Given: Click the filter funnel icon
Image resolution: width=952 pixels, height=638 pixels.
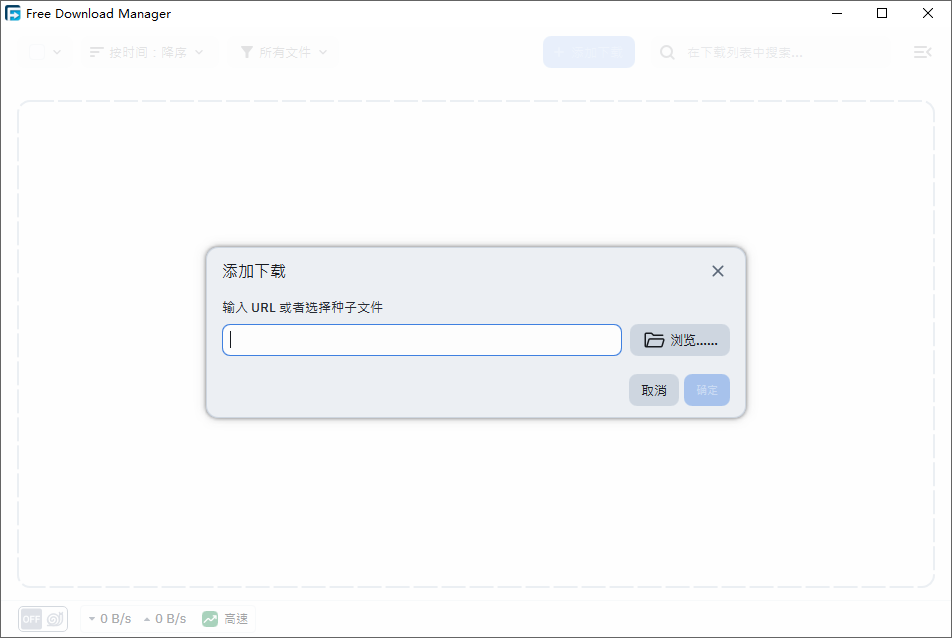Looking at the screenshot, I should pyautogui.click(x=246, y=52).
